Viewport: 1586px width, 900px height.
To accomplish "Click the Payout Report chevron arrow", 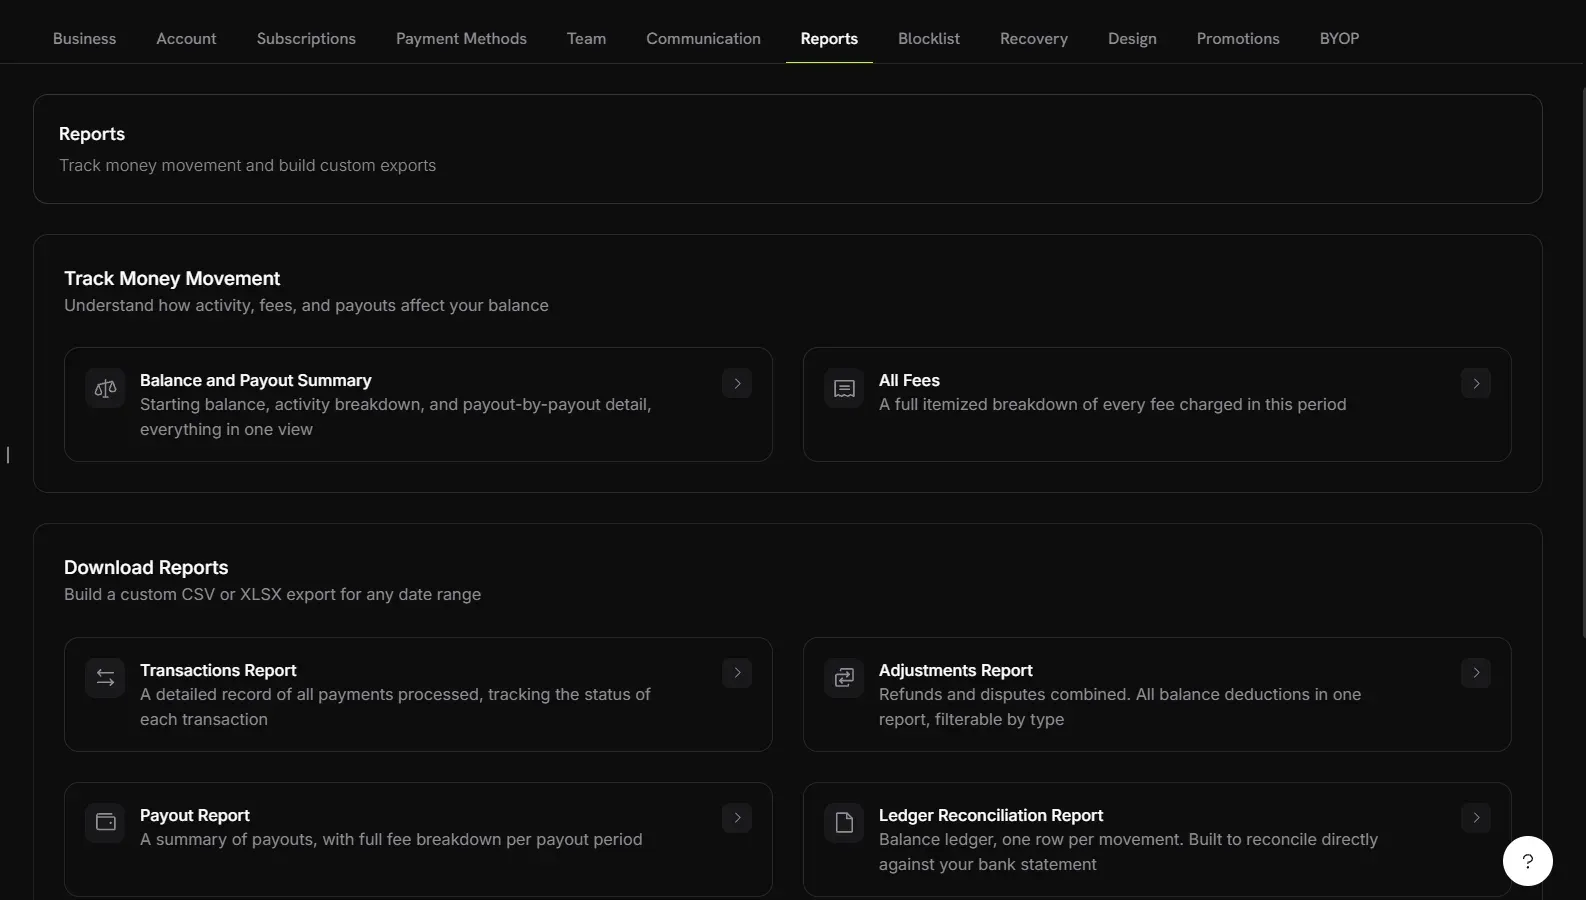I will click(x=737, y=818).
